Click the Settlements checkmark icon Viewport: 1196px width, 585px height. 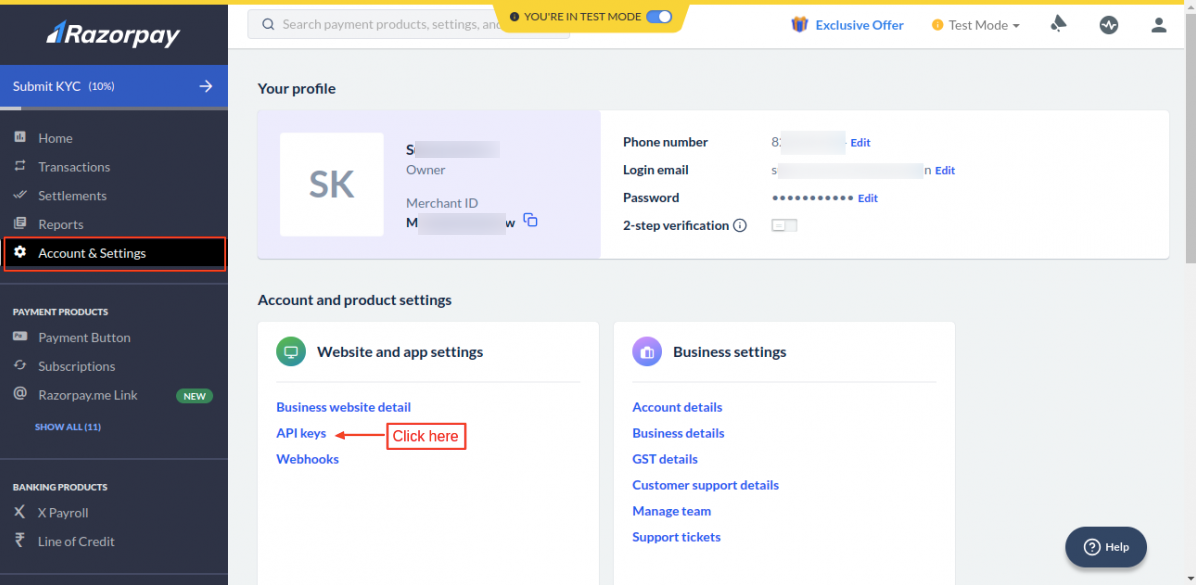(21, 195)
